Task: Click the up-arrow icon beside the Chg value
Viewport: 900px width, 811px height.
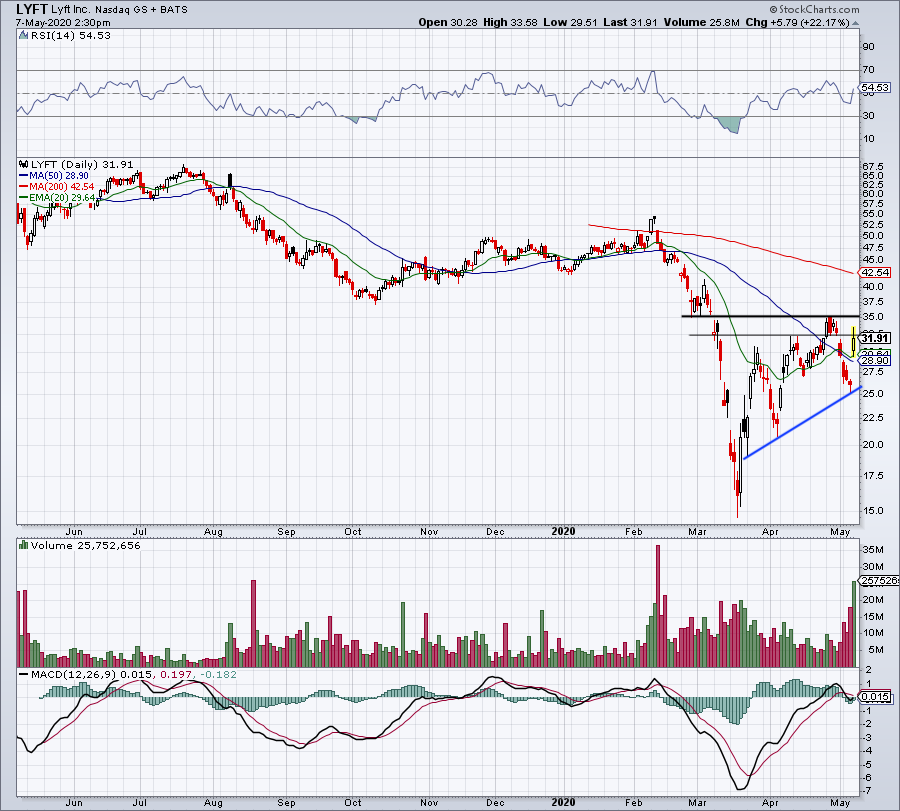Action: pos(855,23)
